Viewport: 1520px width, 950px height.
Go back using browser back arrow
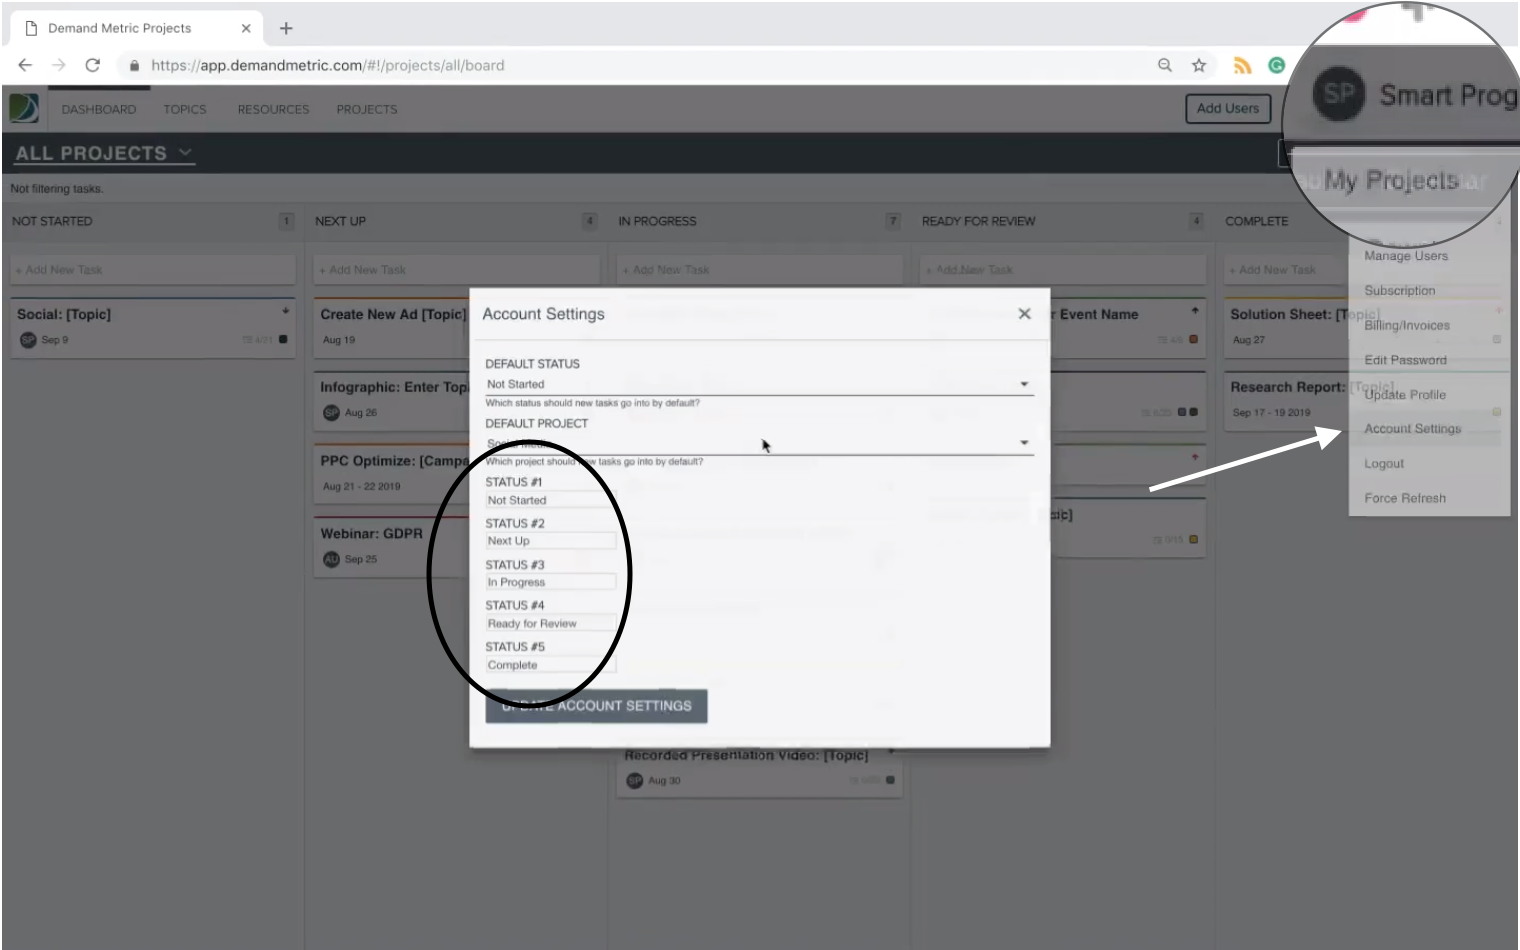click(25, 65)
